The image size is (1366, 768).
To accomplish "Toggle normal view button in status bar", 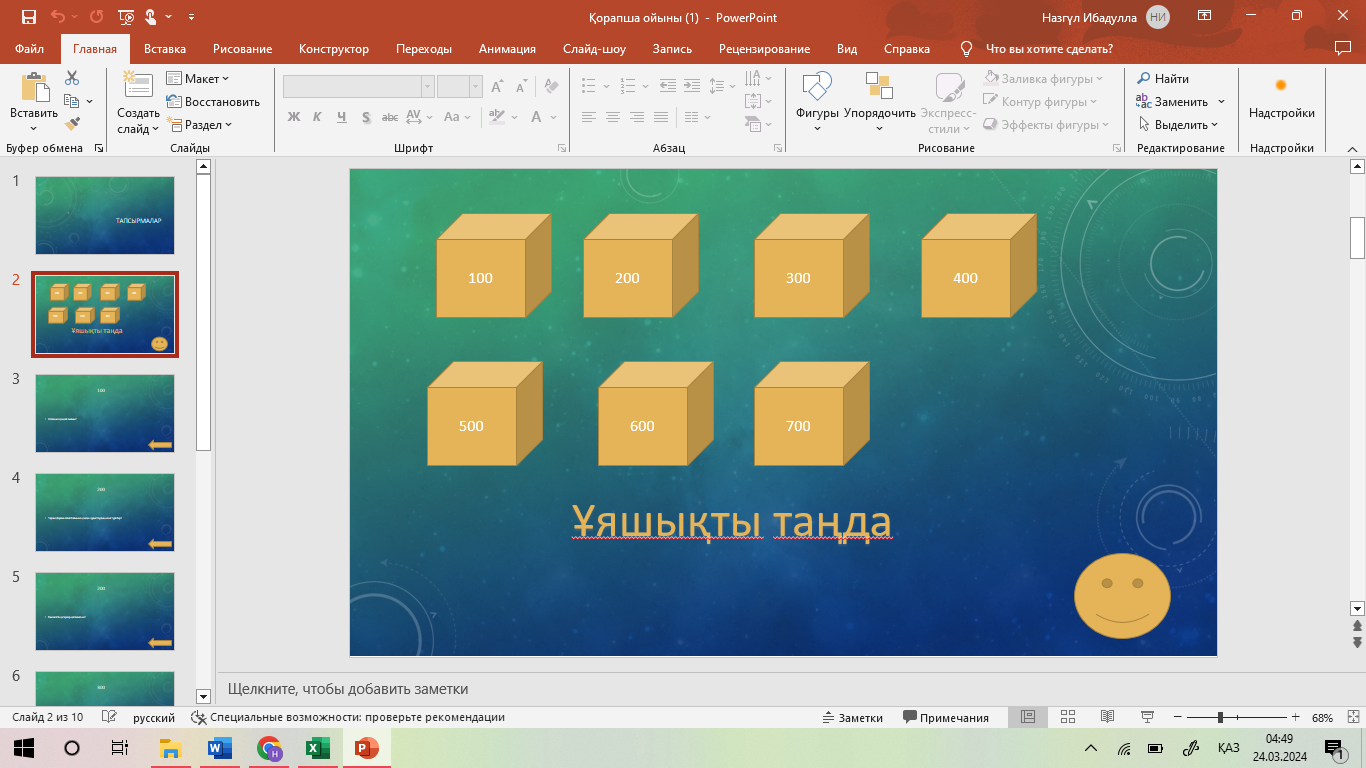I will point(1027,717).
